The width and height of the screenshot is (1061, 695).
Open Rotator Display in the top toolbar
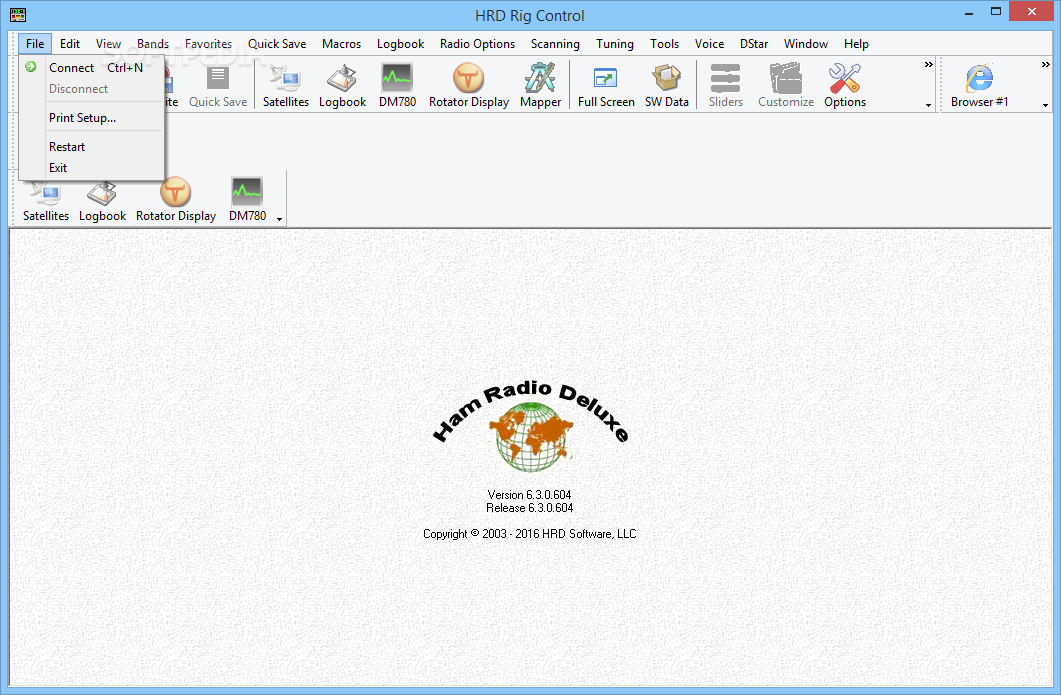pyautogui.click(x=468, y=85)
